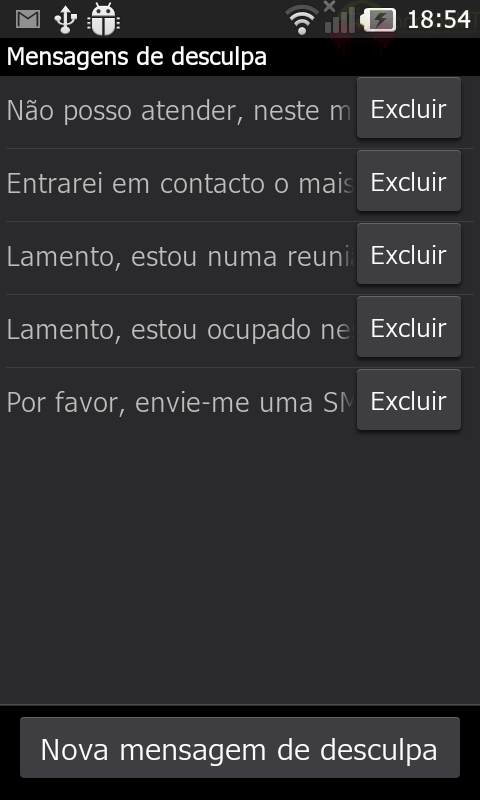Delete the 'Lamento, estou numa reunião' message
This screenshot has height=800, width=480.
(x=409, y=254)
